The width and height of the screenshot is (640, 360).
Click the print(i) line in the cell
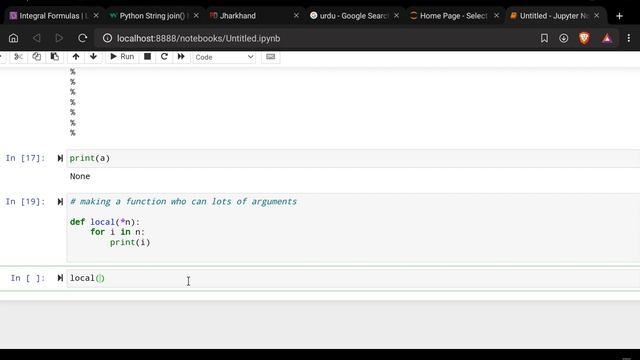pyautogui.click(x=130, y=242)
